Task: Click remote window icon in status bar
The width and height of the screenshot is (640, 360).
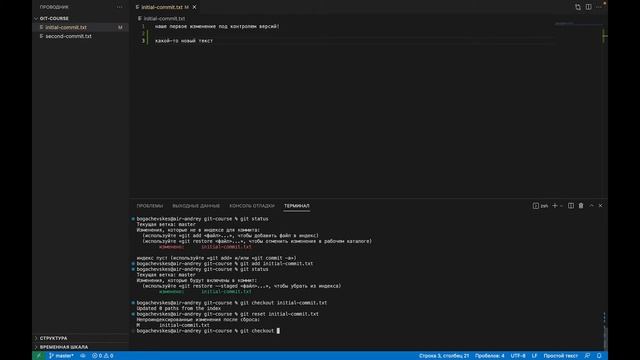Action: [x=39, y=356]
